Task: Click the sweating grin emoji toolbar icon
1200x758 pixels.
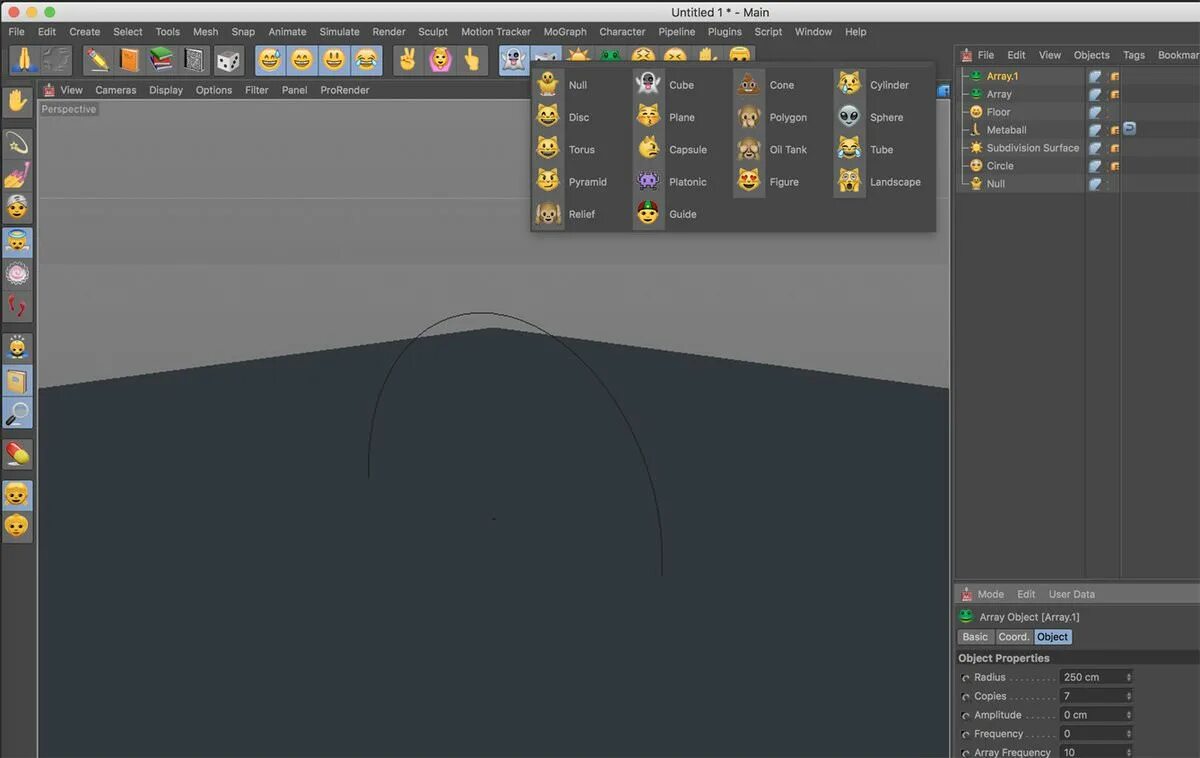Action: 270,60
